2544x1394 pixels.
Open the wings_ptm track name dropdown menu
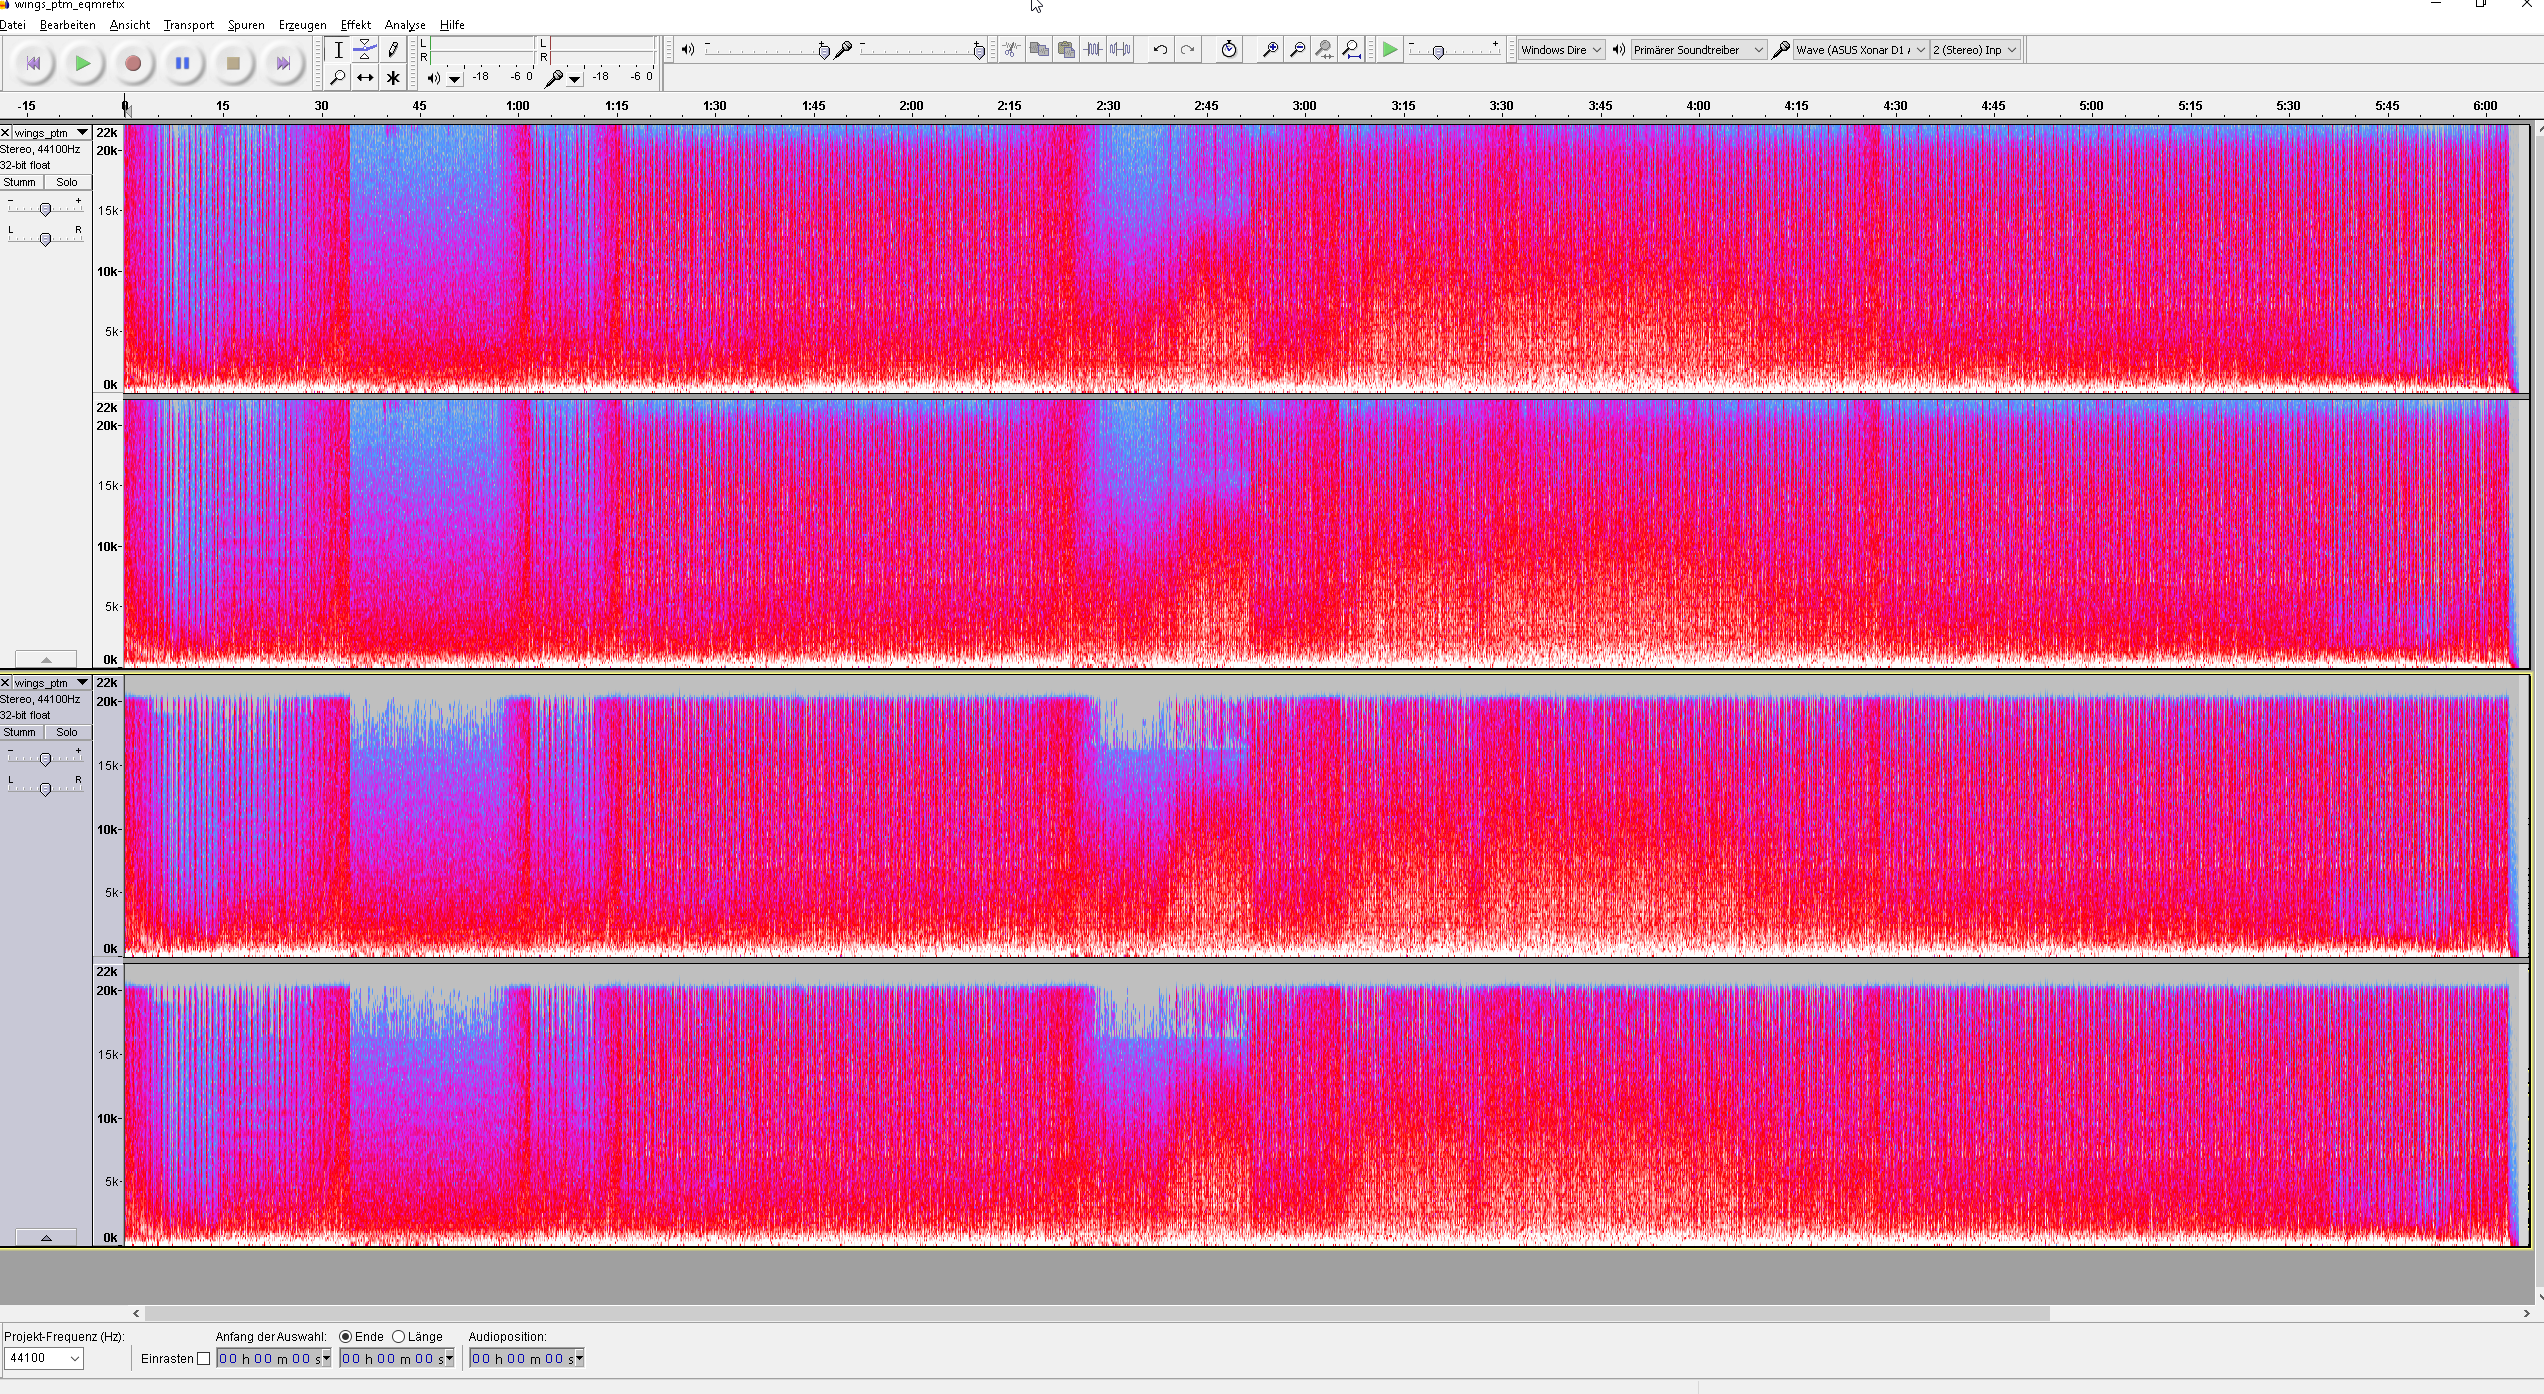(x=80, y=132)
